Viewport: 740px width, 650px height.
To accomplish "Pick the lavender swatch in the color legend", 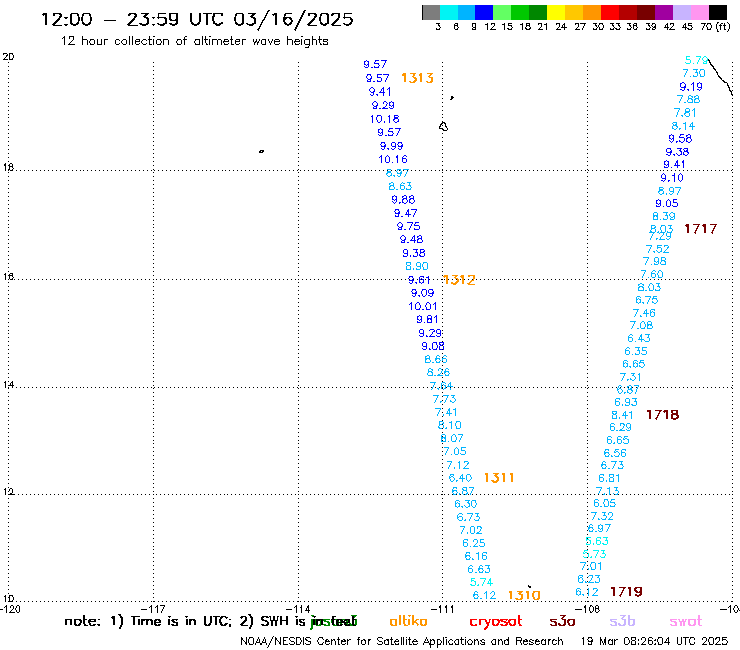I will [x=681, y=12].
